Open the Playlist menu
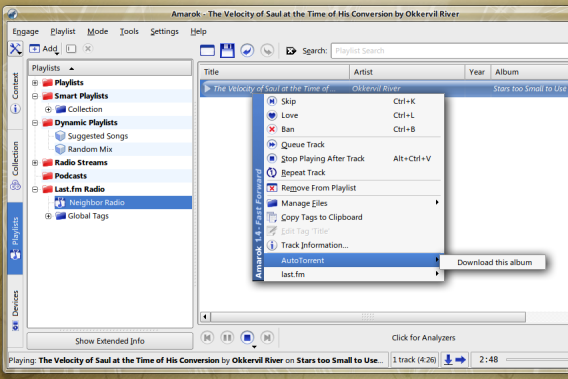The height and width of the screenshot is (379, 568). click(63, 32)
